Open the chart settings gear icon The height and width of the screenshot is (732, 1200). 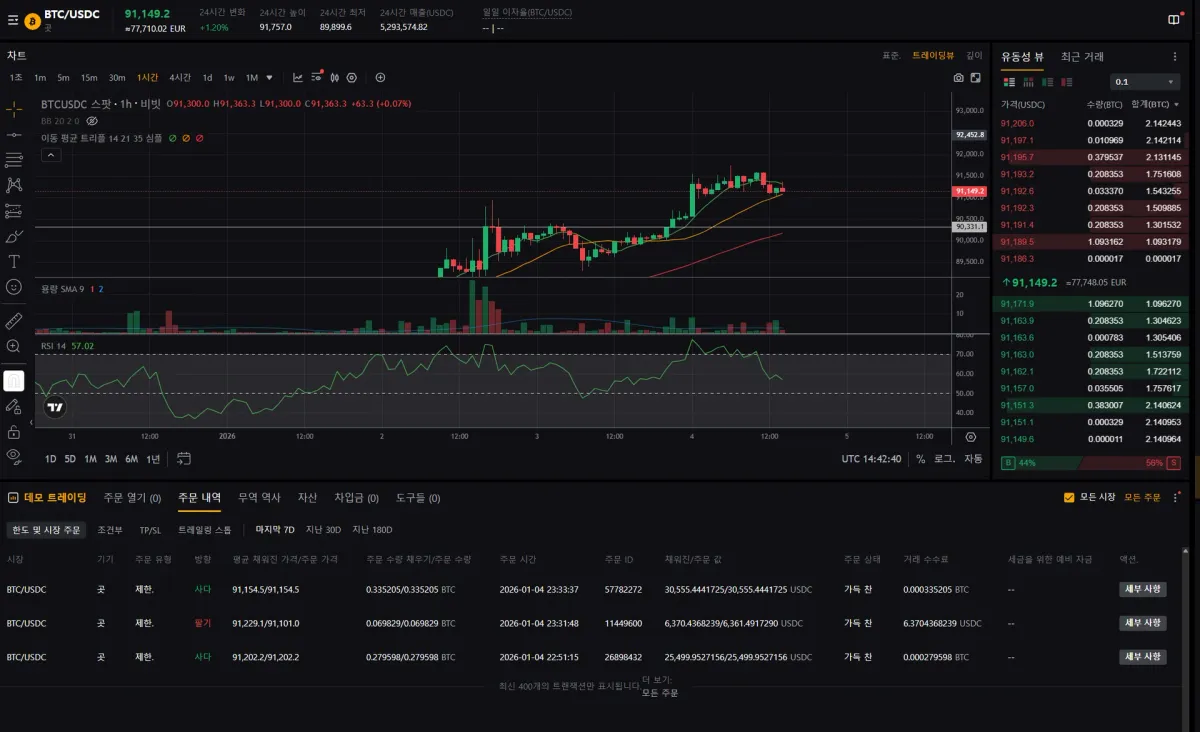(351, 78)
